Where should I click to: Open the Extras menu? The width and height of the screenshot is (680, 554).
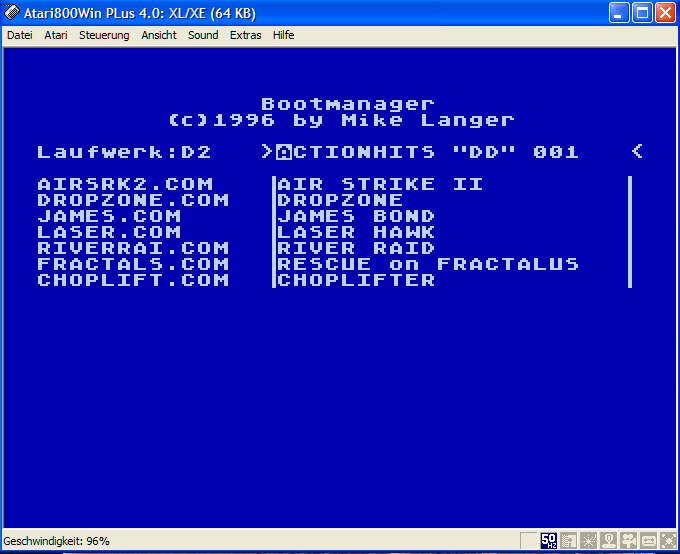tap(245, 35)
